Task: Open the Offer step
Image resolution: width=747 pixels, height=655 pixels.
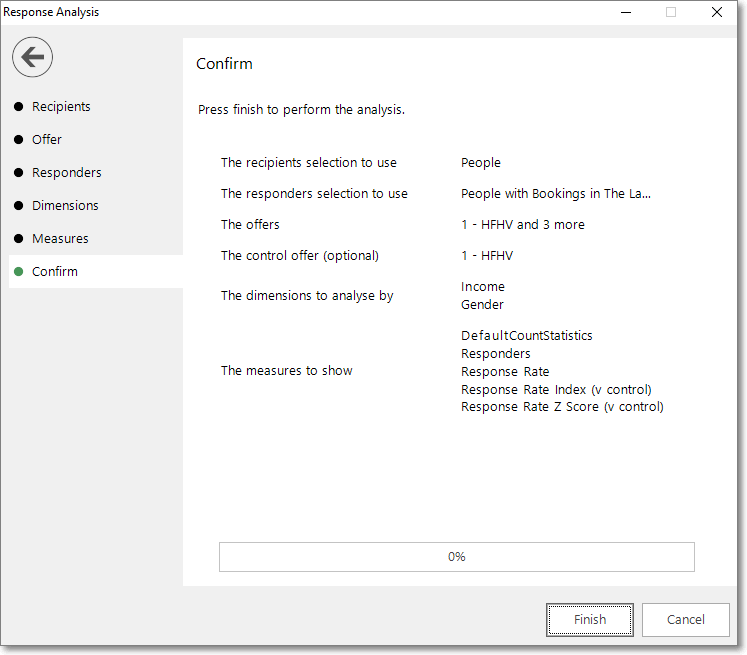Action: pos(47,140)
